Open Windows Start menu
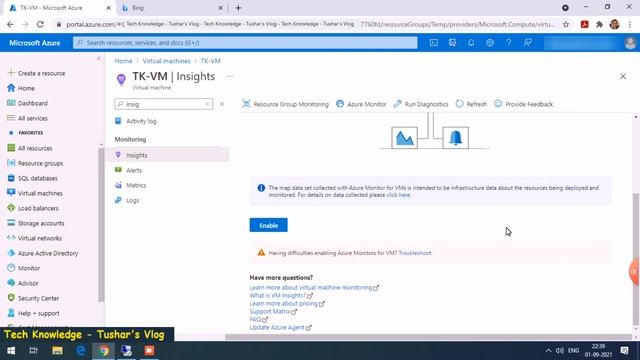Image resolution: width=640 pixels, height=360 pixels. (x=11, y=351)
